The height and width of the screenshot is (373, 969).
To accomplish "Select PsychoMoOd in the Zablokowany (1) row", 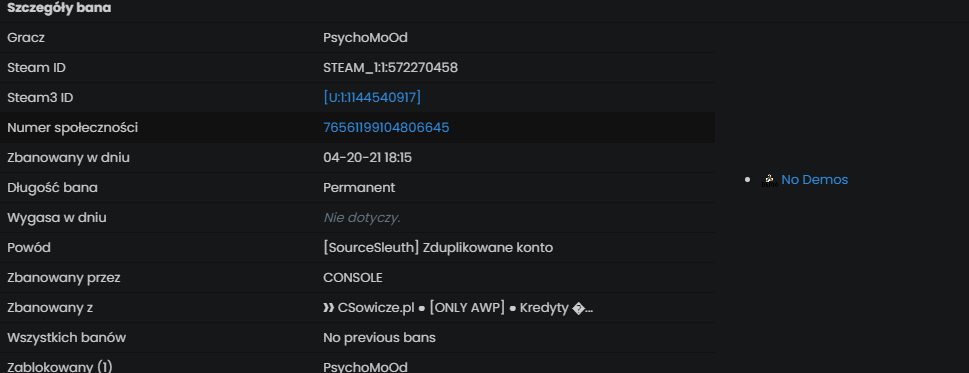I will (365, 367).
